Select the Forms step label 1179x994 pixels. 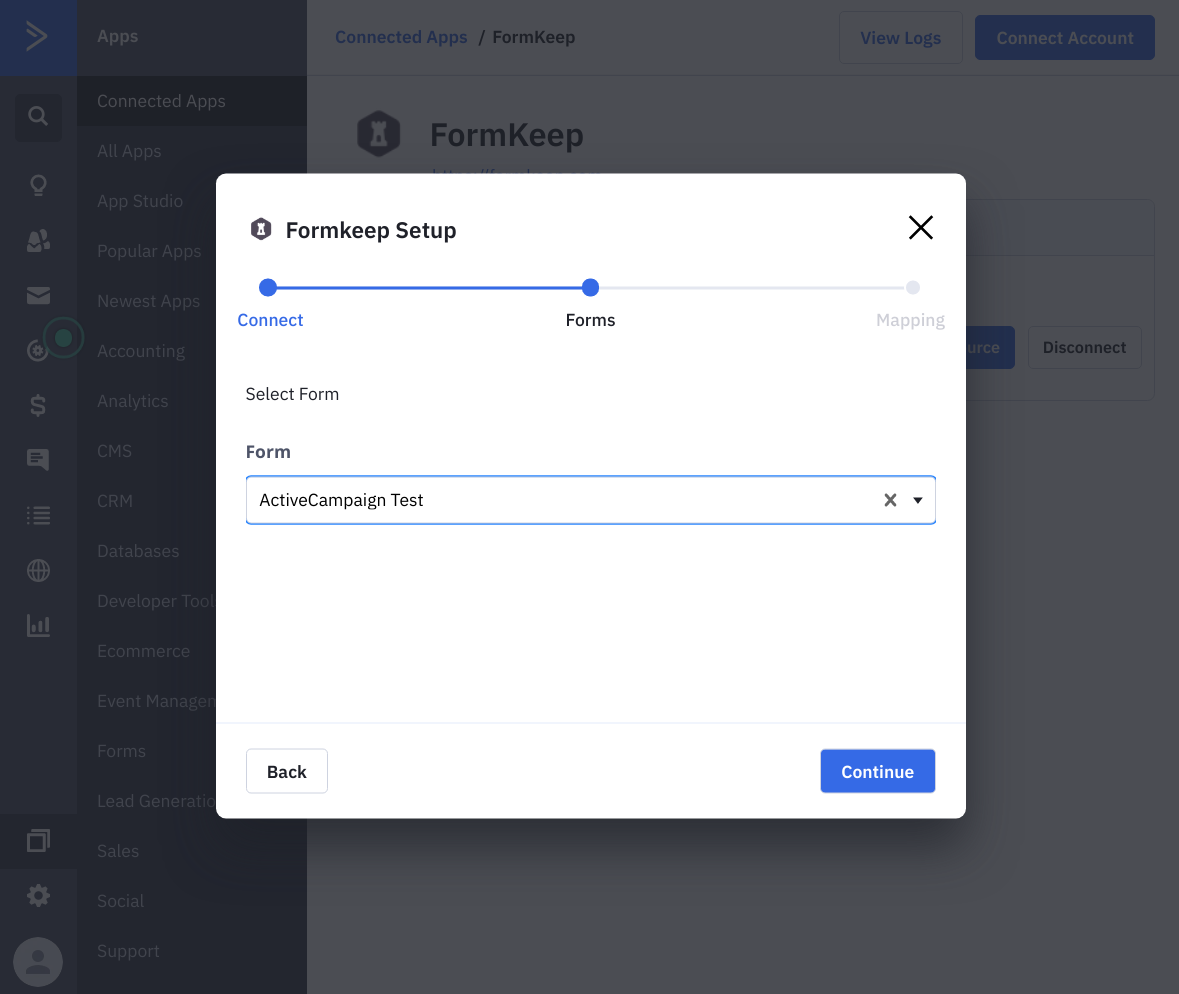[x=590, y=320]
